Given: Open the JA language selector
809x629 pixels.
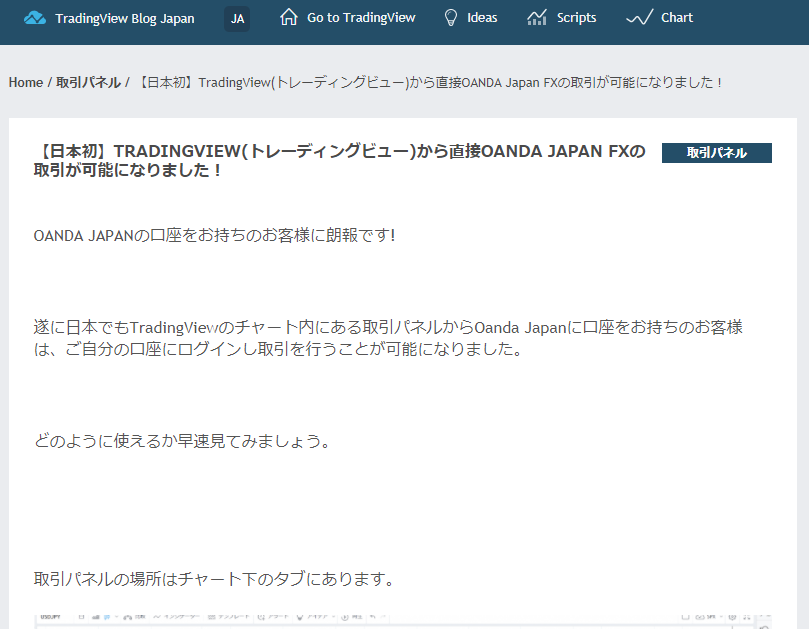Looking at the screenshot, I should point(237,19).
